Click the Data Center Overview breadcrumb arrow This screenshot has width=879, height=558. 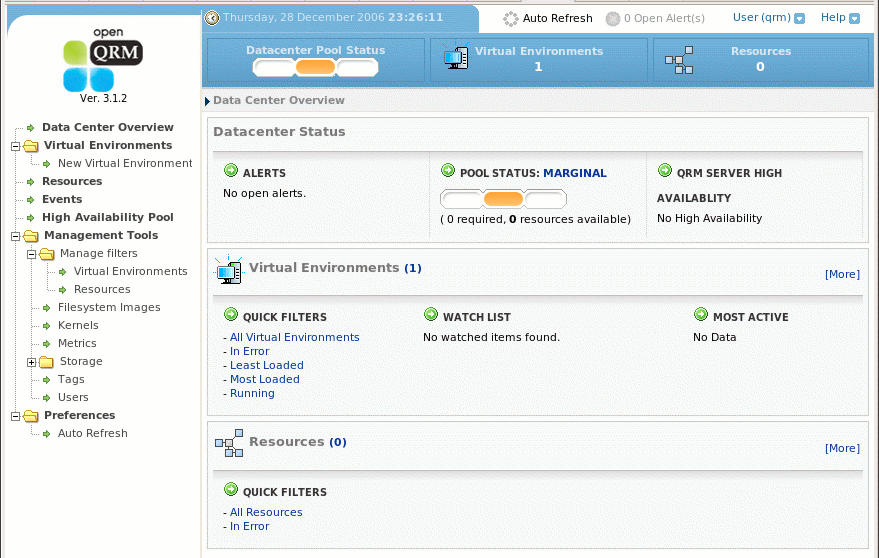coord(208,101)
